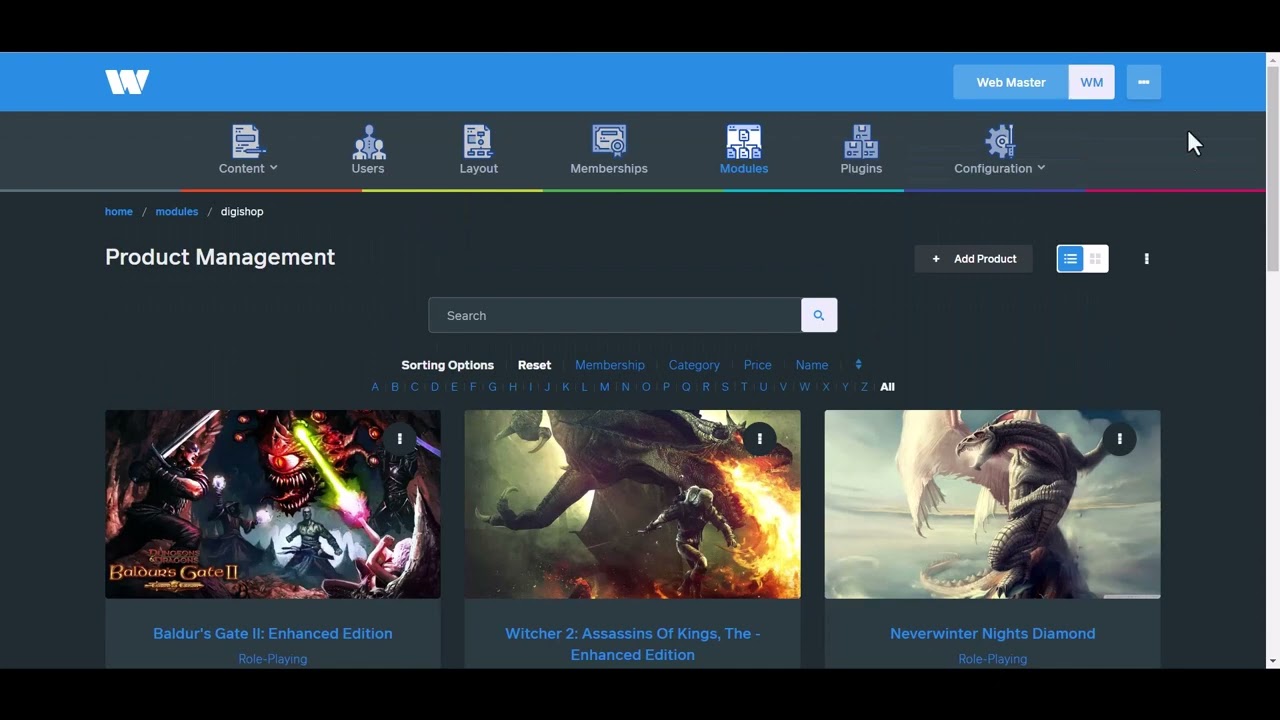Image resolution: width=1280 pixels, height=720 pixels.
Task: Click Role-Playing category under Baldur's Gate II
Action: 273,659
